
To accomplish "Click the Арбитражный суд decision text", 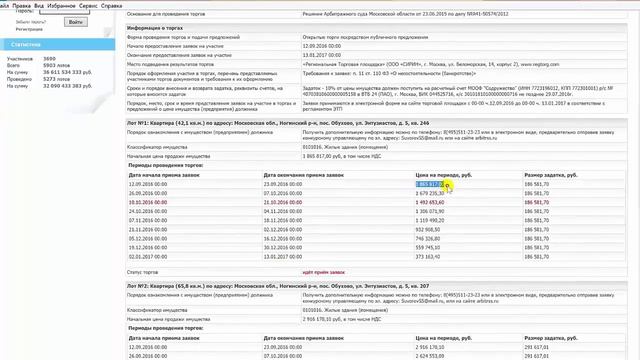I will [x=405, y=14].
